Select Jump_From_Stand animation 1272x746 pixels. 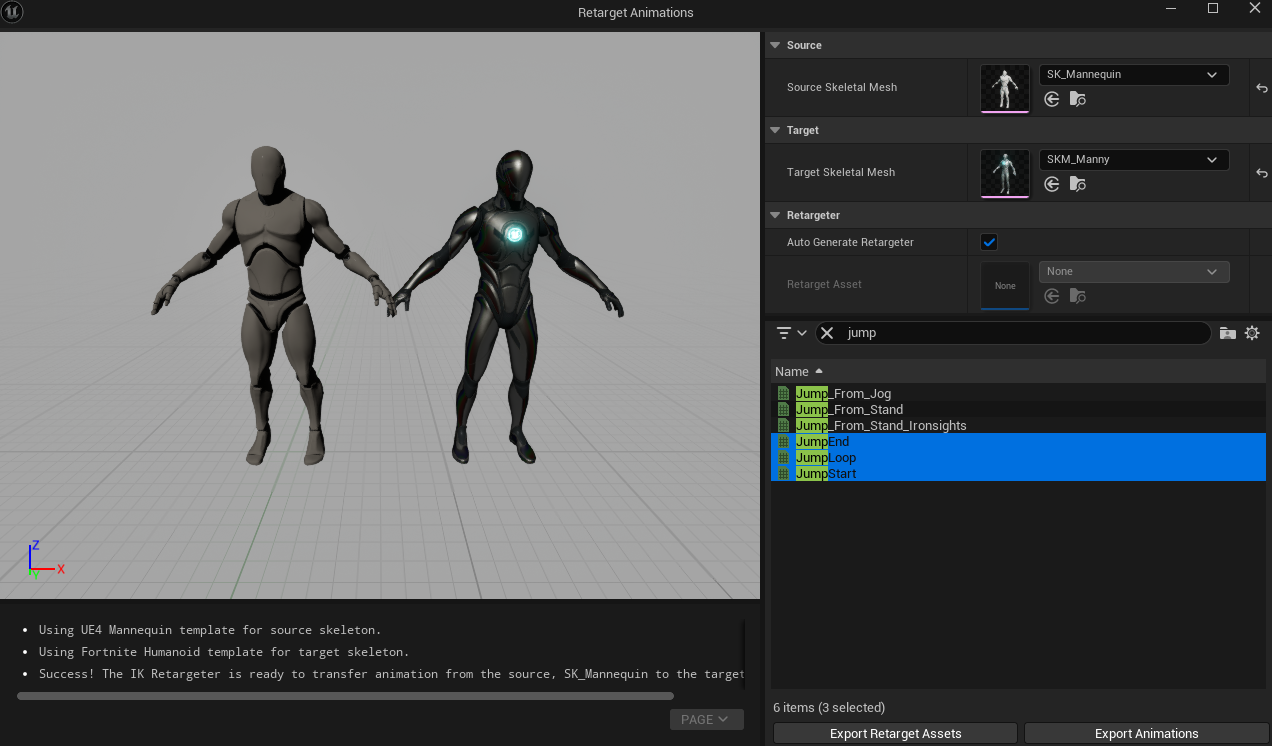(1018, 410)
